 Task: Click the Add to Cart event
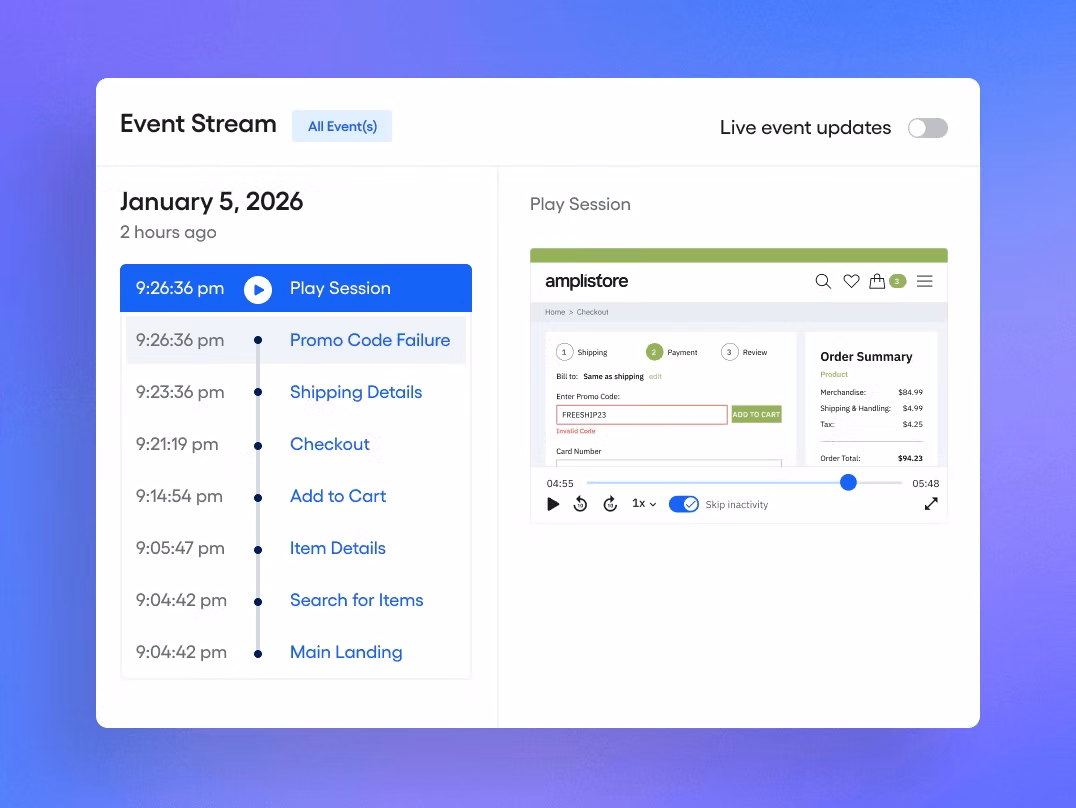click(338, 496)
